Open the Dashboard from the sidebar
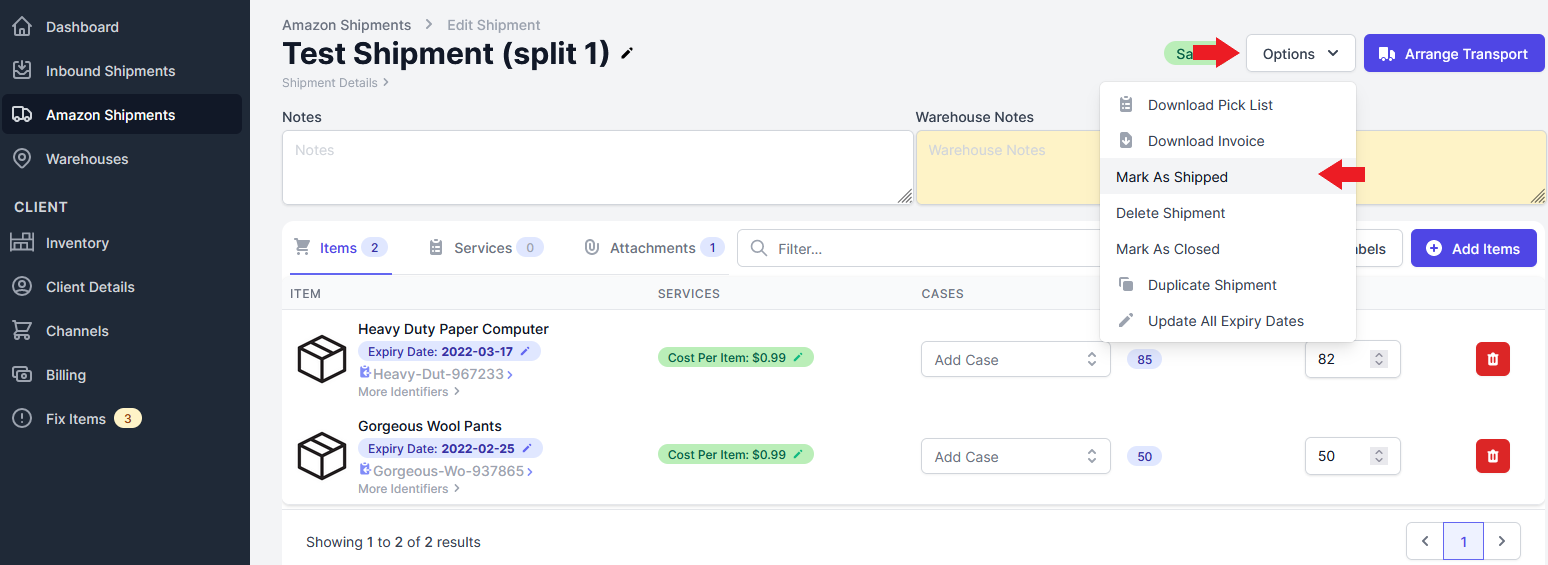 (x=82, y=27)
